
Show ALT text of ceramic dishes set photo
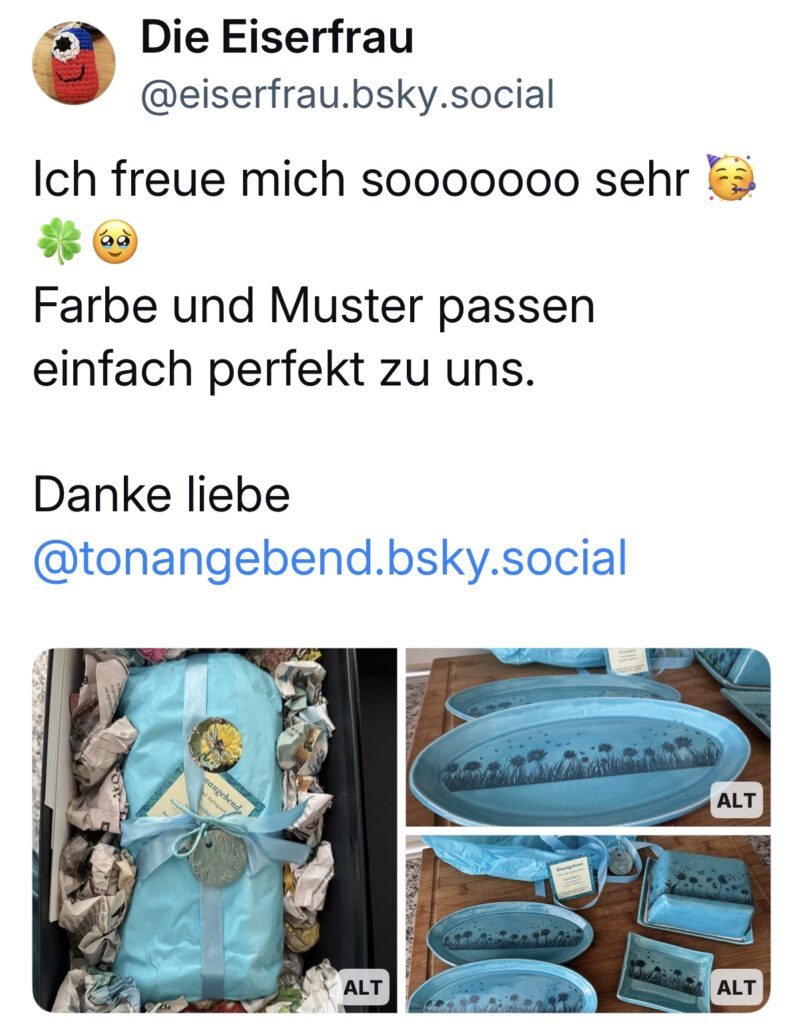(x=736, y=987)
